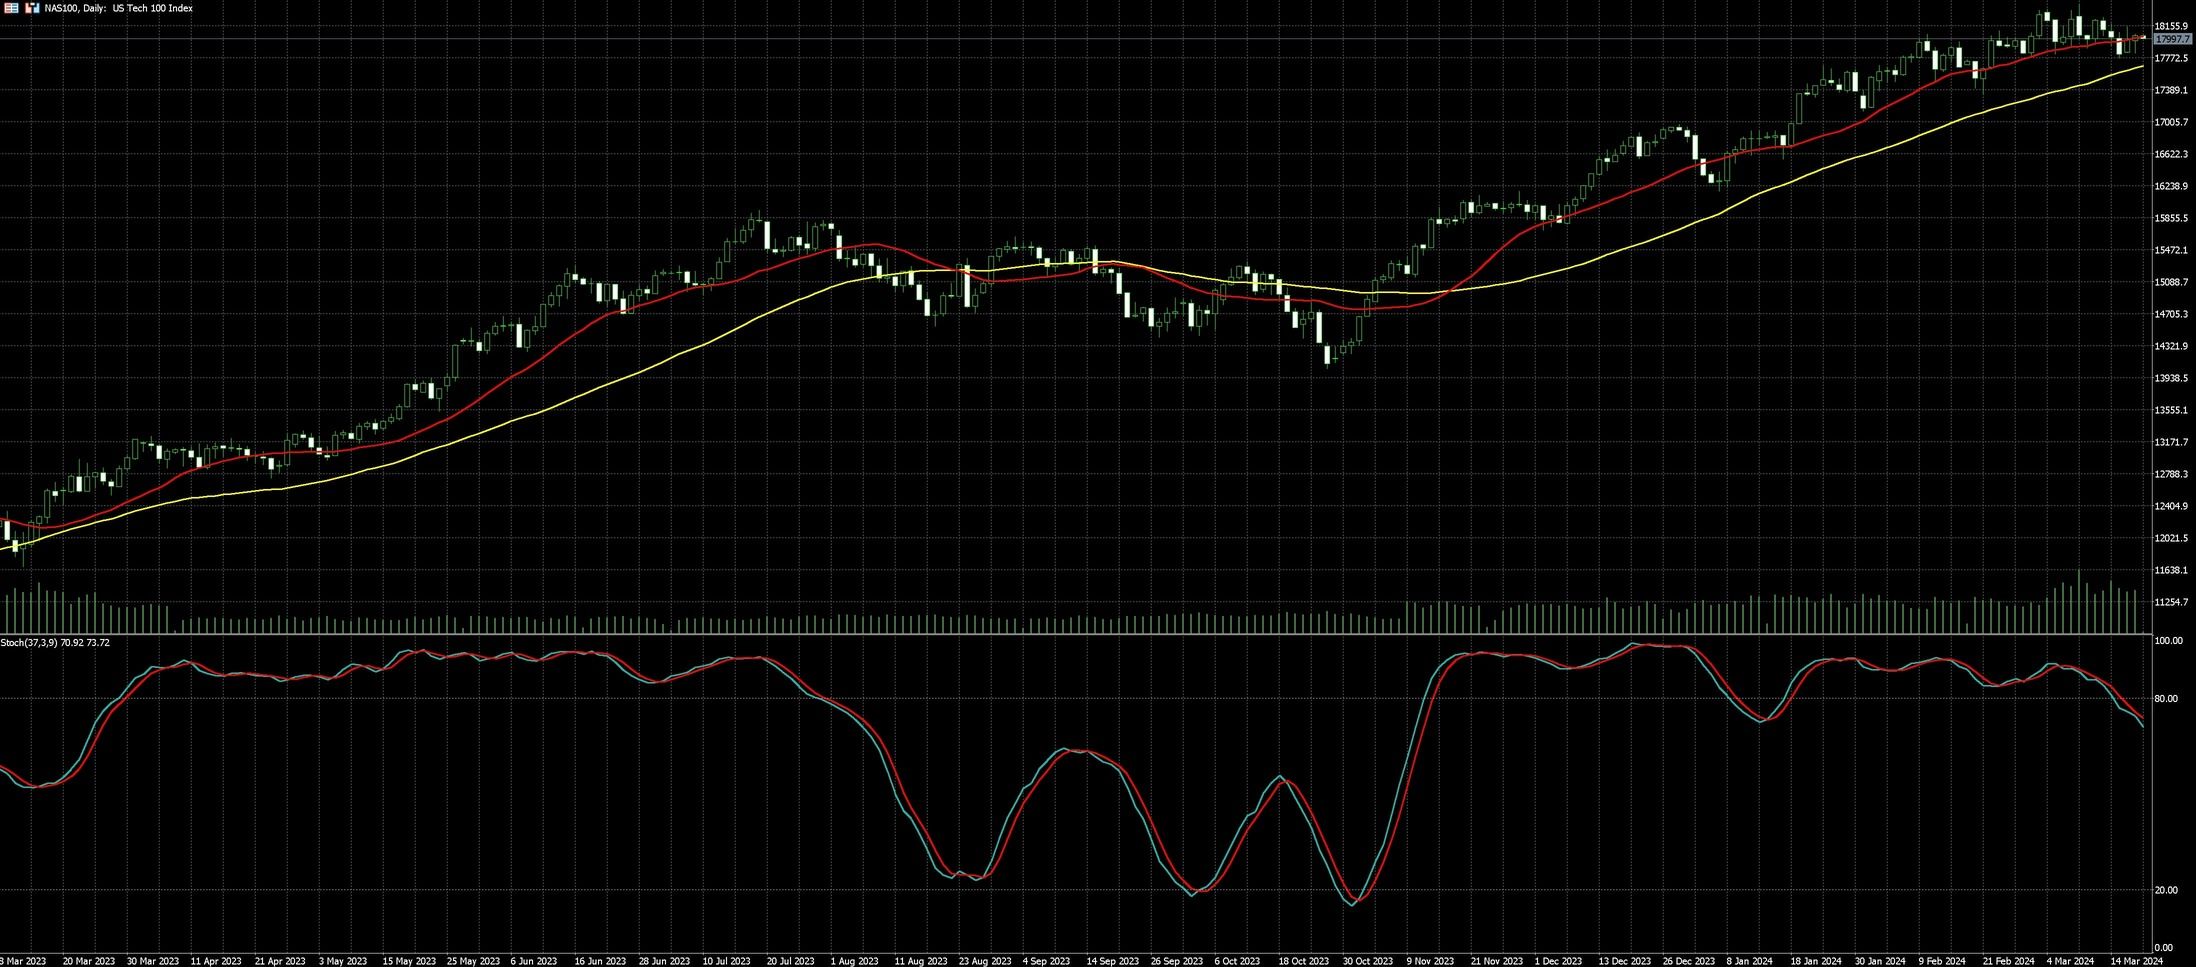Click the 11254.7 price scale label
Screen dimensions: 2196x967
pos(2171,602)
